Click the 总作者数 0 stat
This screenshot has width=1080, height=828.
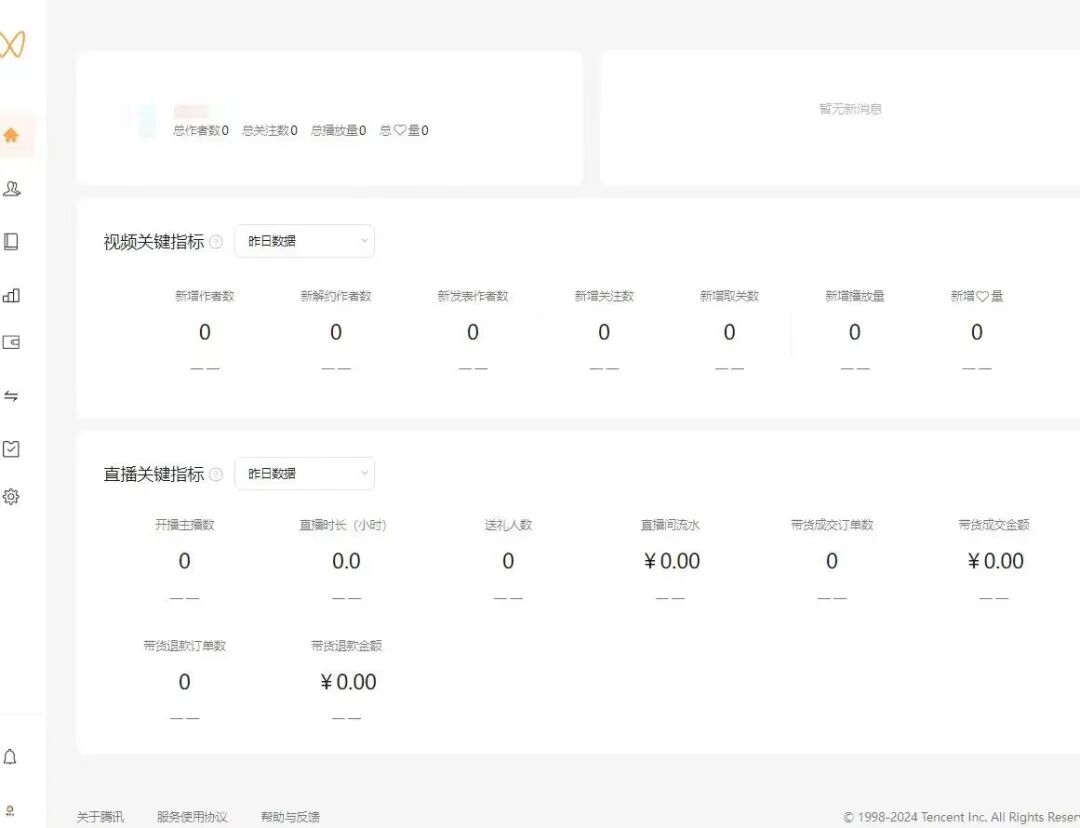(x=200, y=130)
